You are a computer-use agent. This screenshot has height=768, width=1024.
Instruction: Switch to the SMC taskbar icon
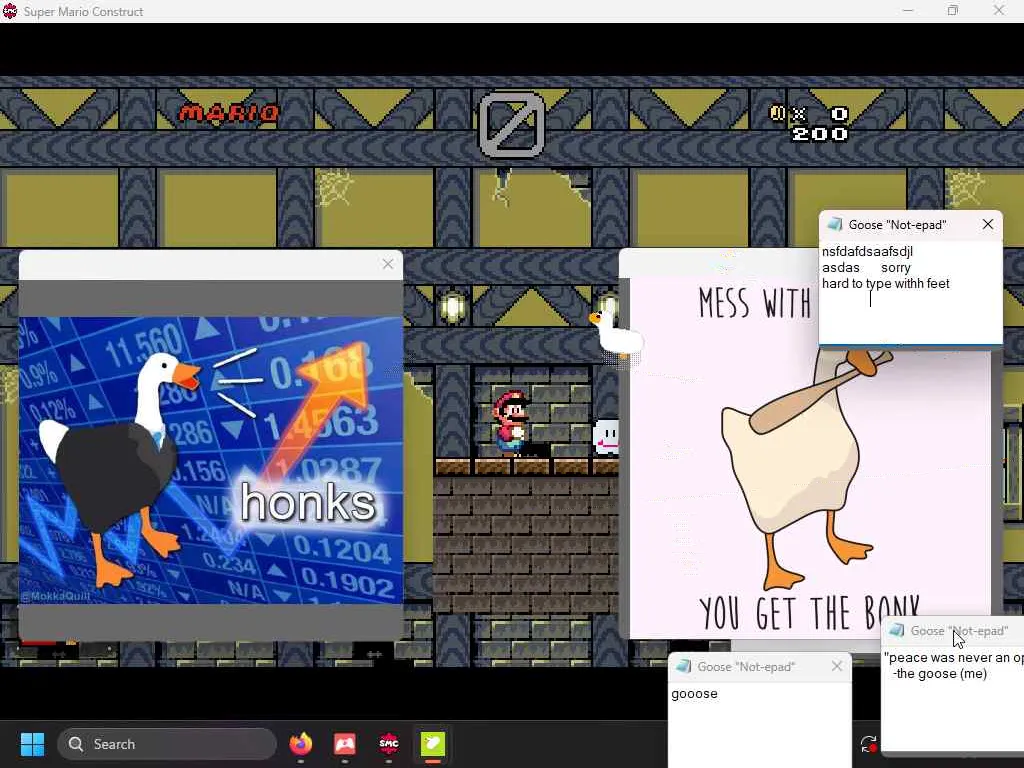pyautogui.click(x=389, y=744)
